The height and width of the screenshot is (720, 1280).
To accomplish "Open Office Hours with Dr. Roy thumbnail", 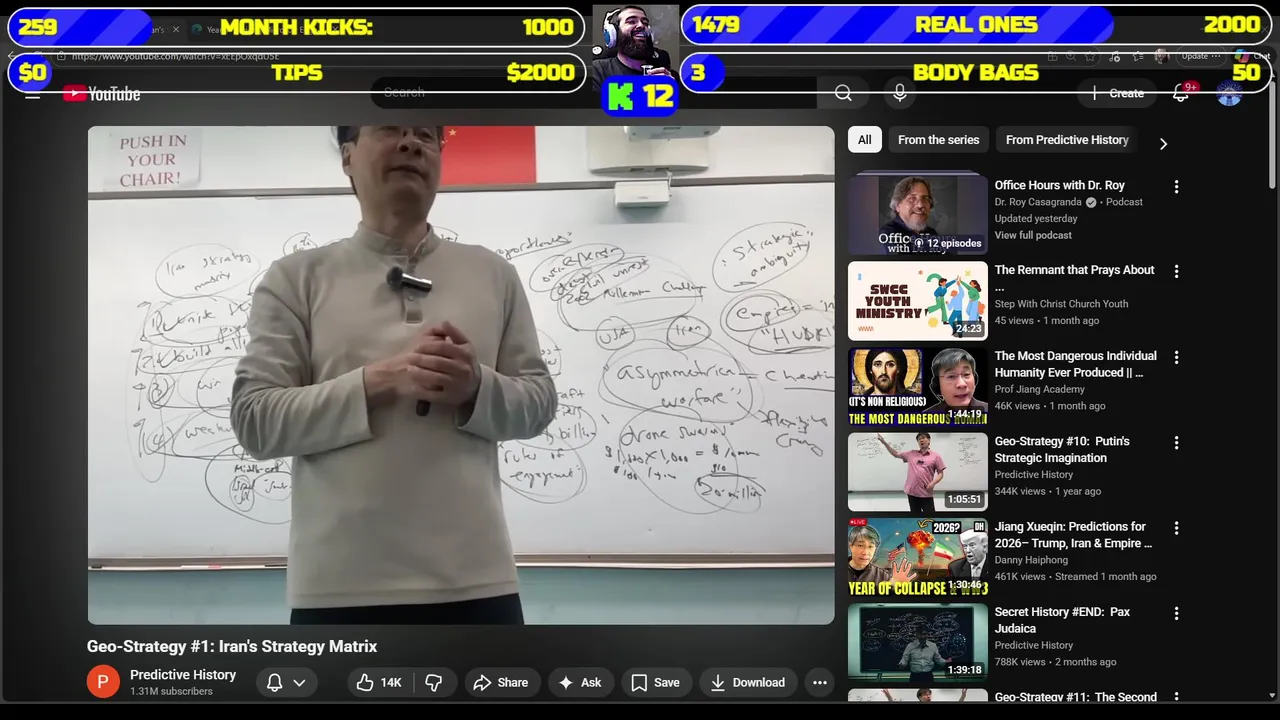I will coord(918,214).
